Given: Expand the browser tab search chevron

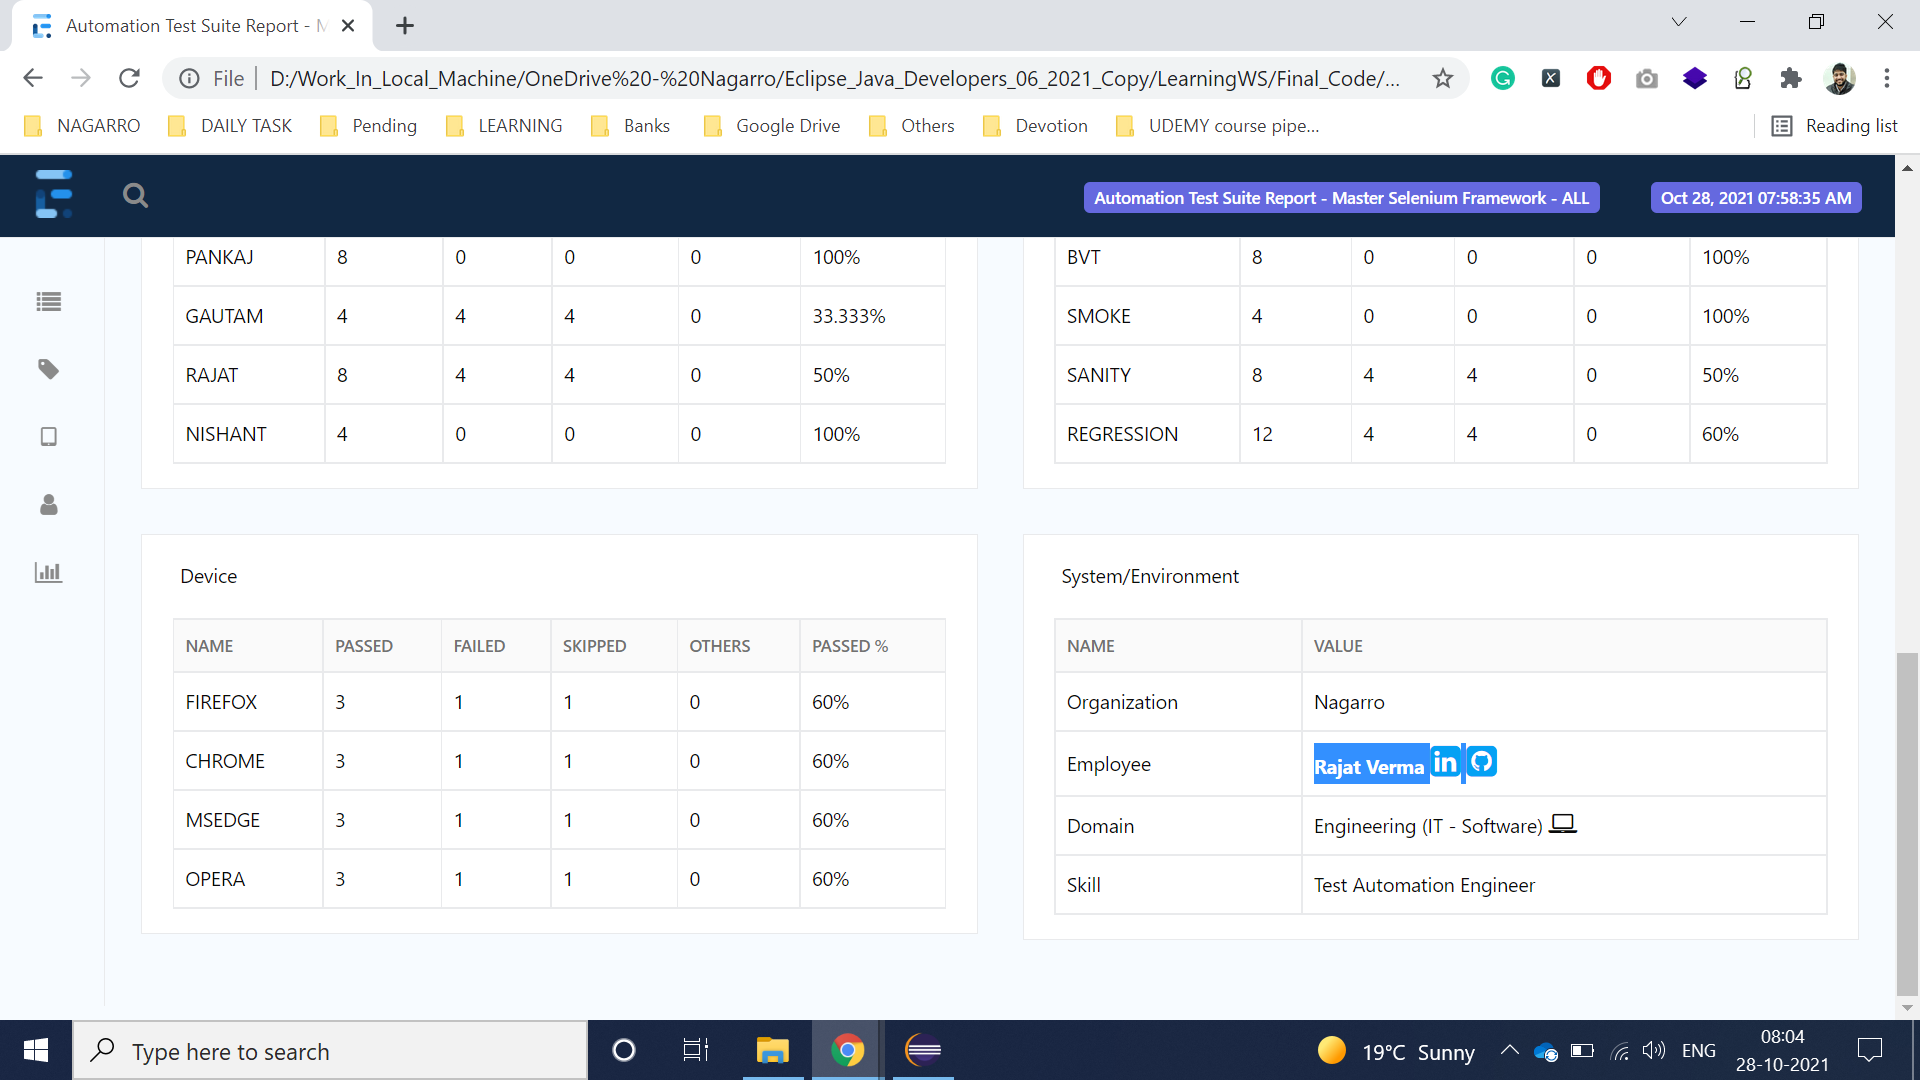Looking at the screenshot, I should pyautogui.click(x=1679, y=22).
